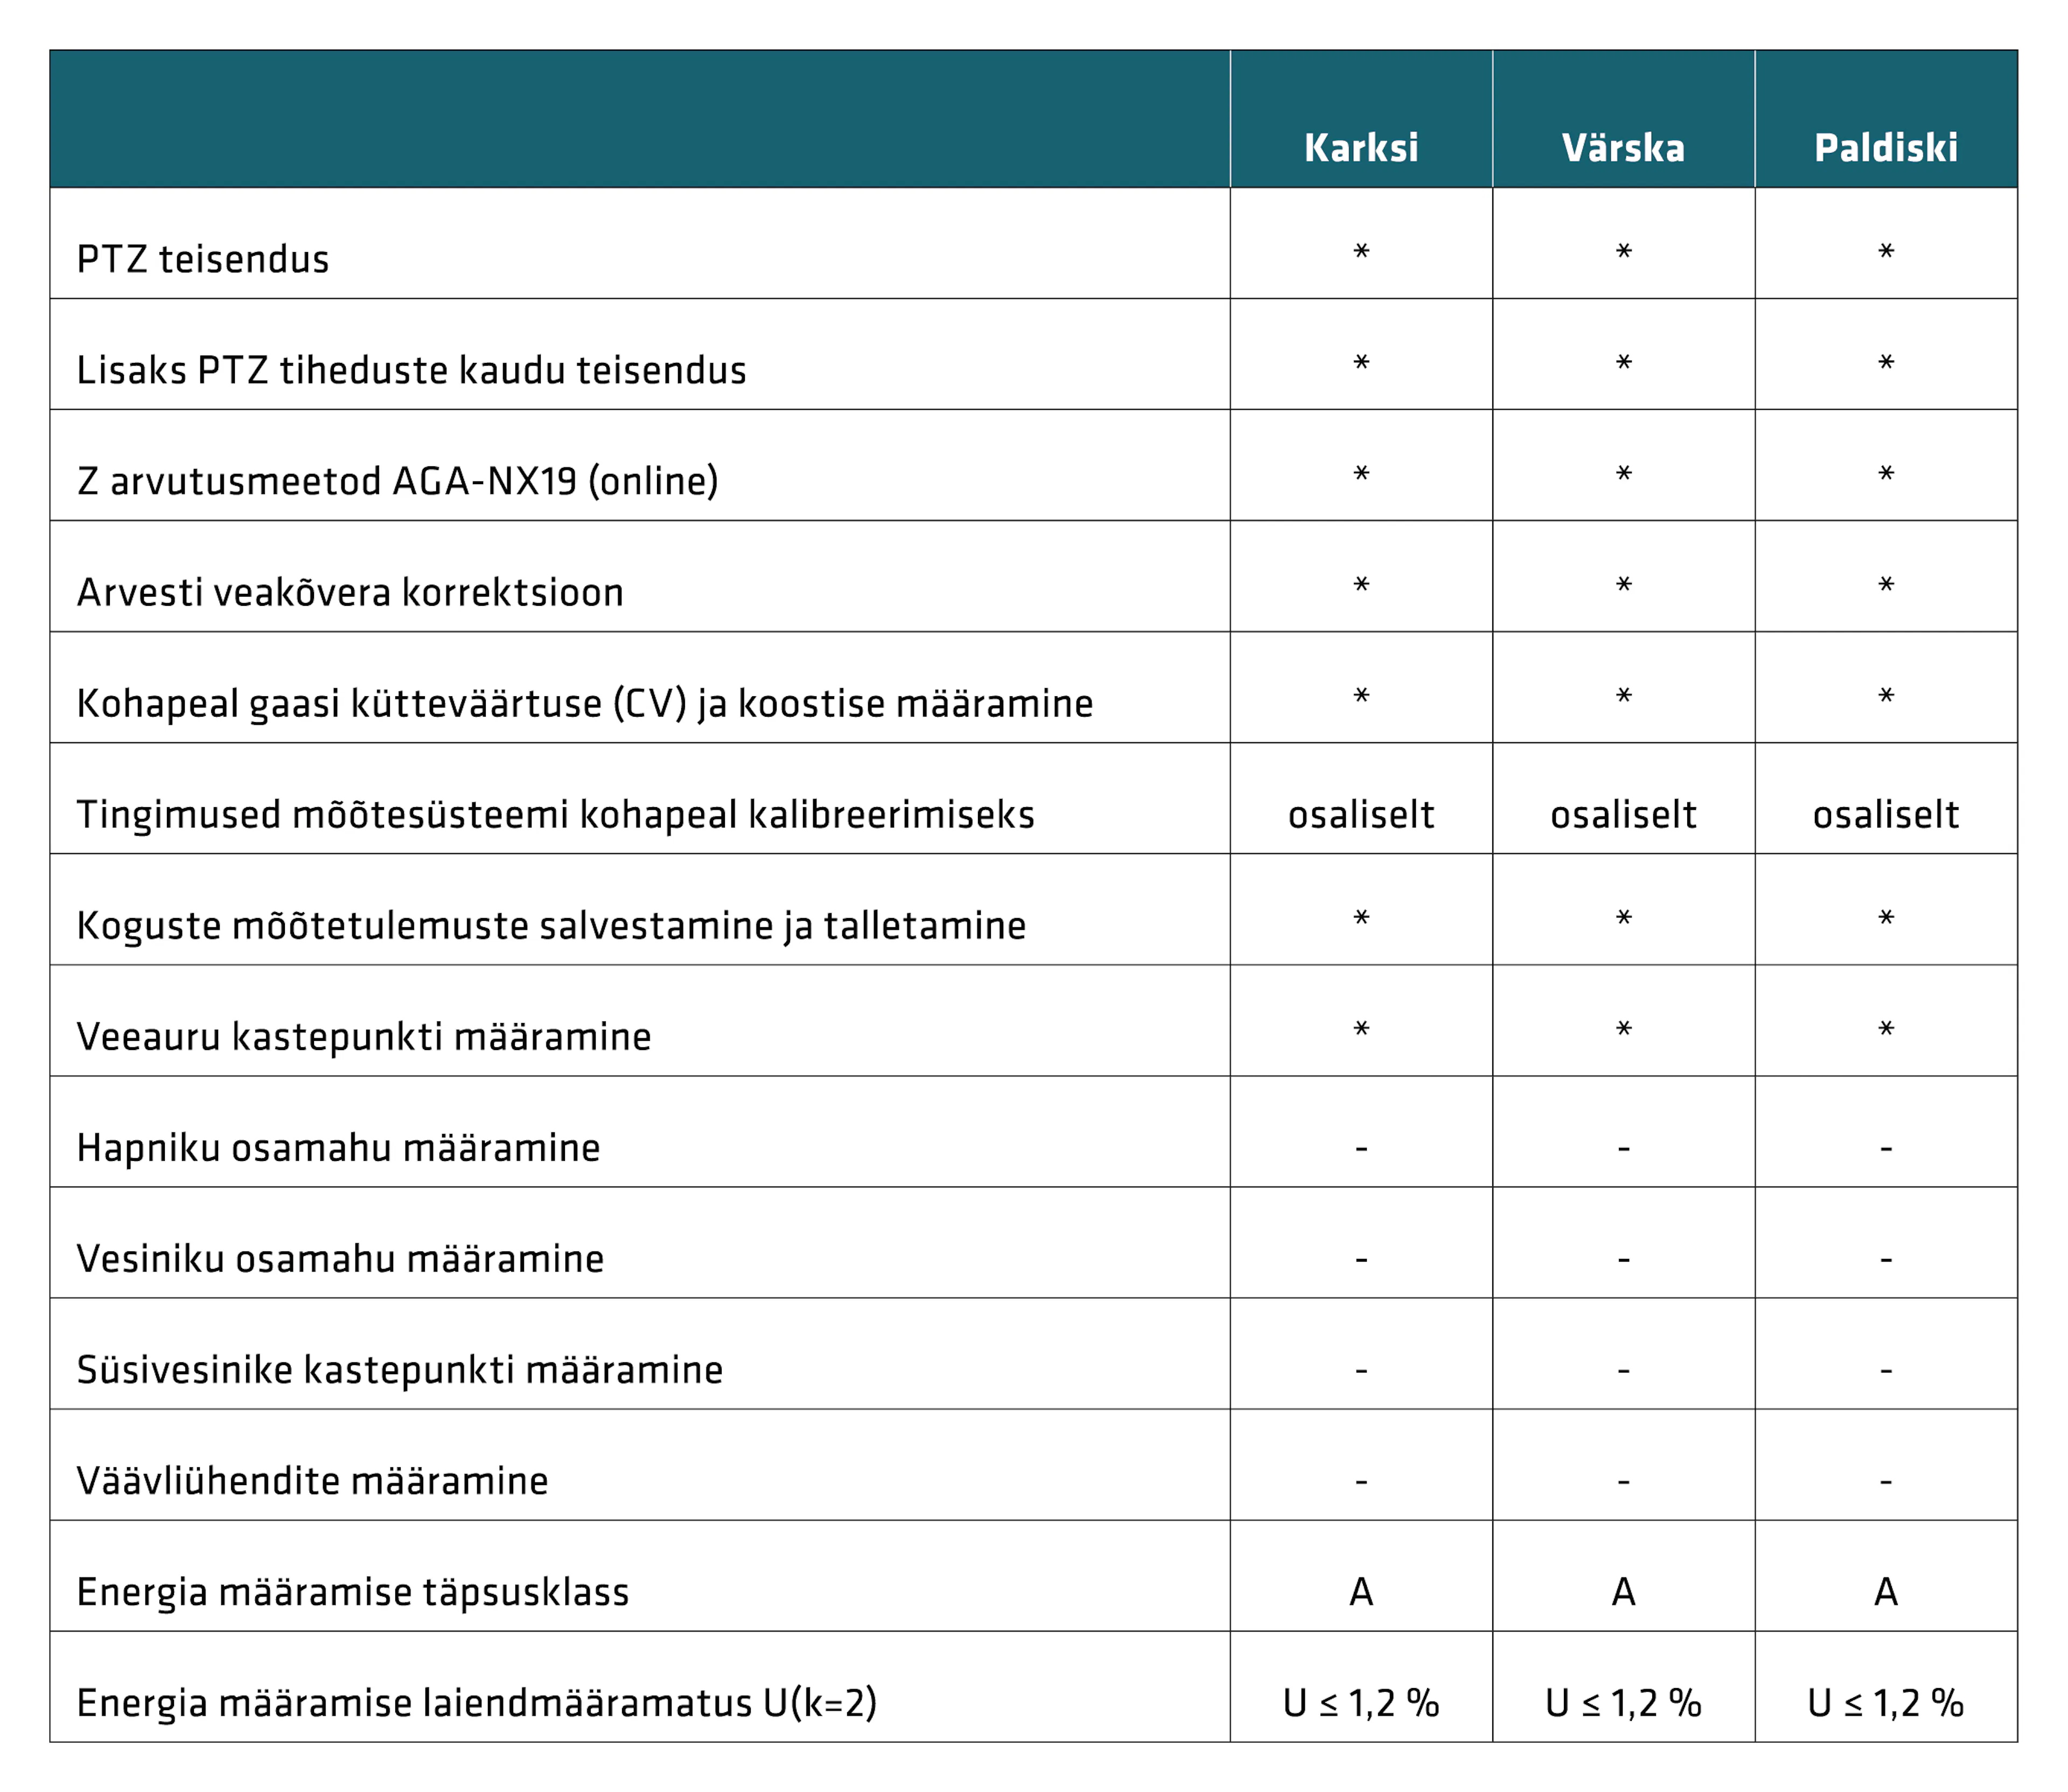Screen dimensions: 2068x1792
Task: Select the Värska column header
Action: pos(1623,148)
